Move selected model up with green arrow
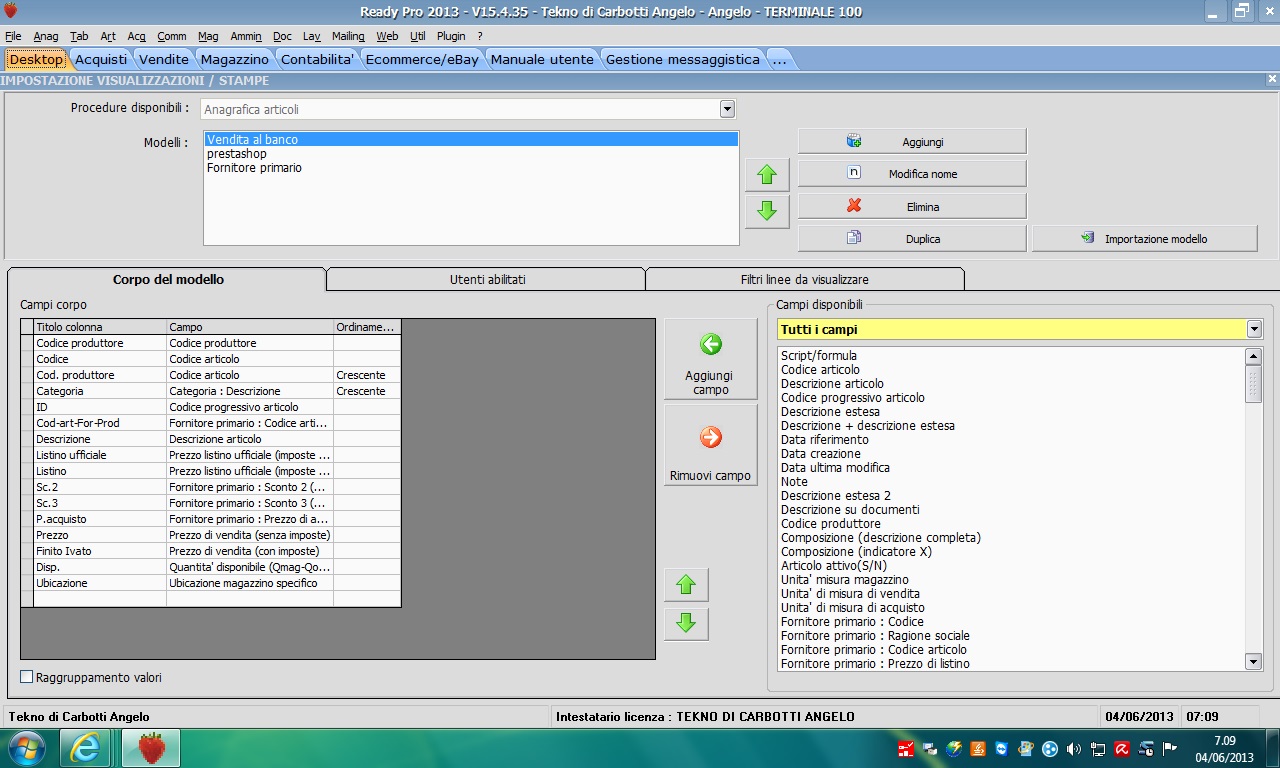The height and width of the screenshot is (768, 1280). (x=767, y=175)
